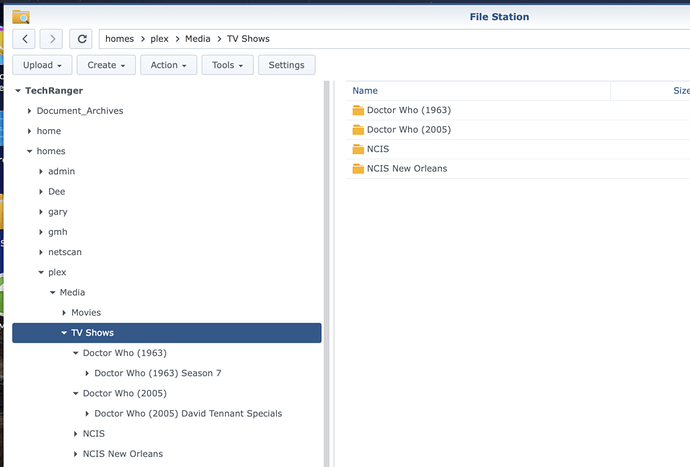Select the netscan tree folder

[x=65, y=252]
